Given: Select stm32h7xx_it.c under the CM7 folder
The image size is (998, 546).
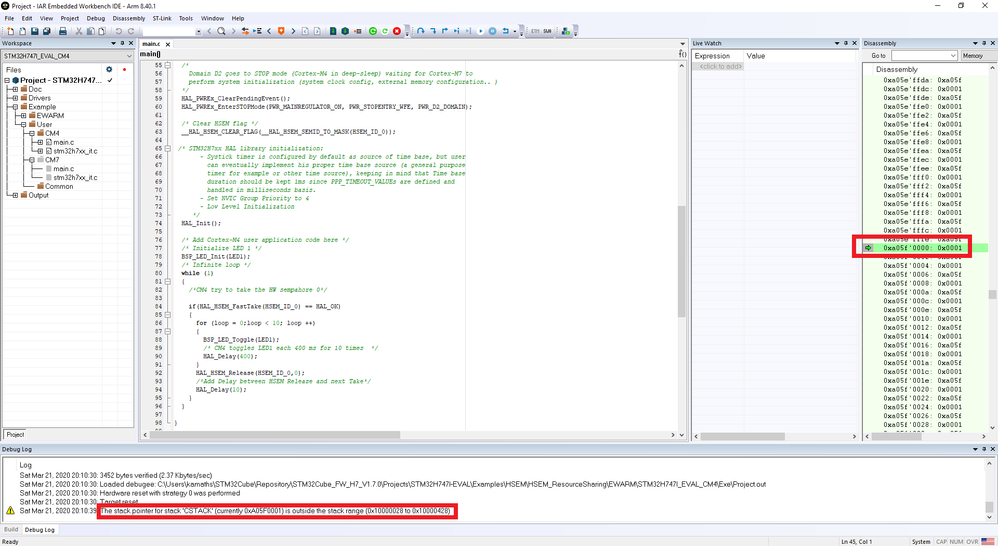Looking at the screenshot, I should 75,178.
